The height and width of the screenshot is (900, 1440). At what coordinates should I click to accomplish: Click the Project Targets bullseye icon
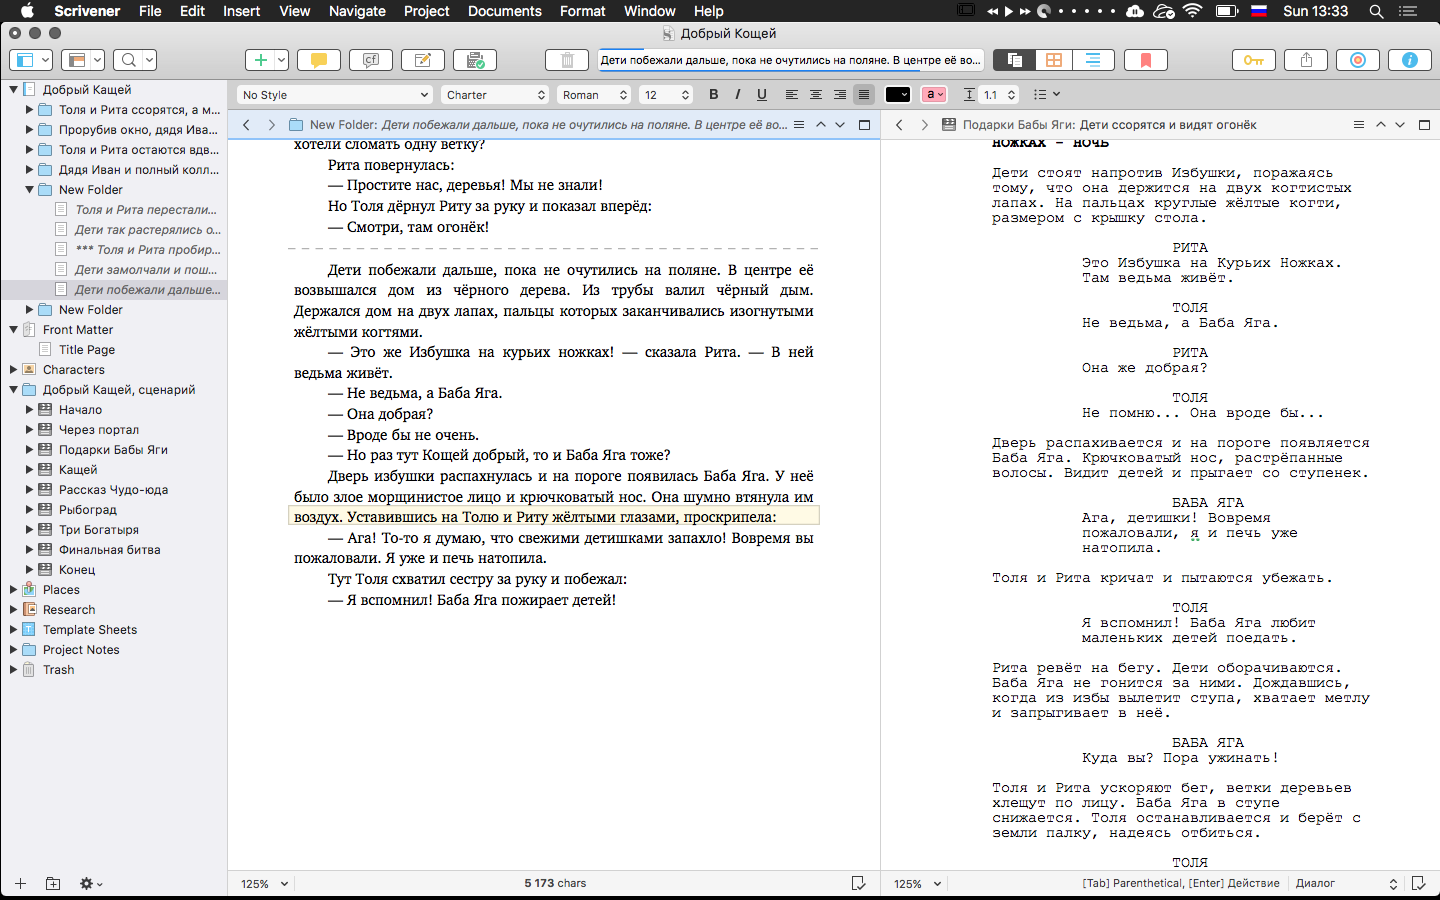pos(1357,60)
